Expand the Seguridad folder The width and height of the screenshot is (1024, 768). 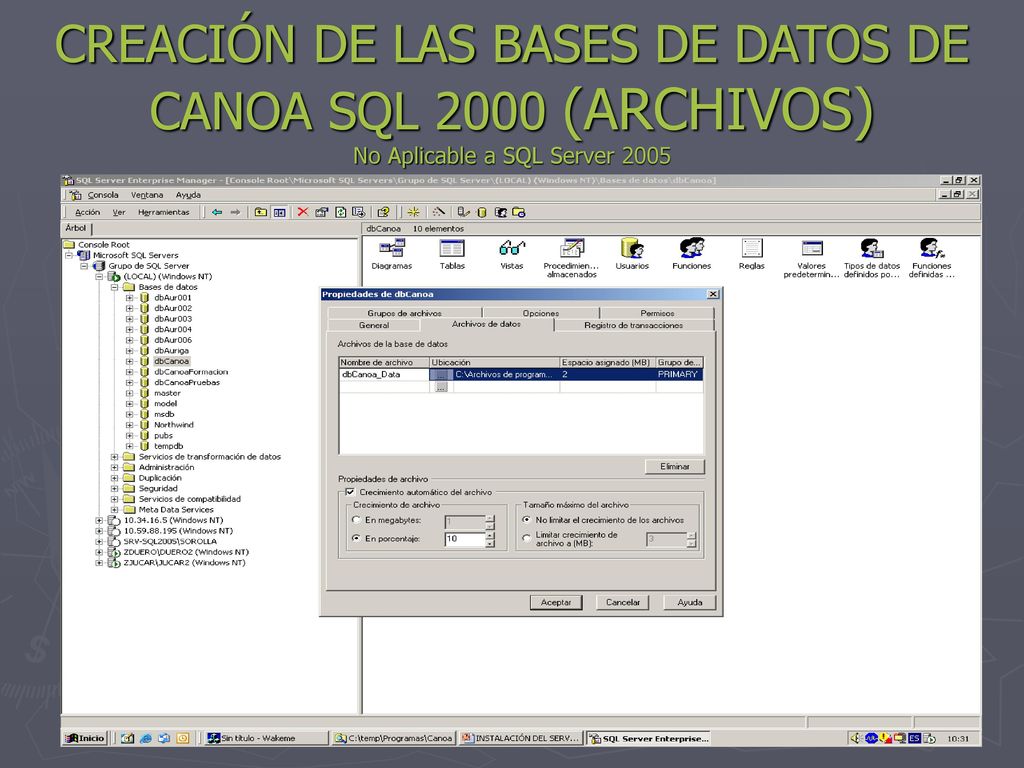tap(114, 488)
